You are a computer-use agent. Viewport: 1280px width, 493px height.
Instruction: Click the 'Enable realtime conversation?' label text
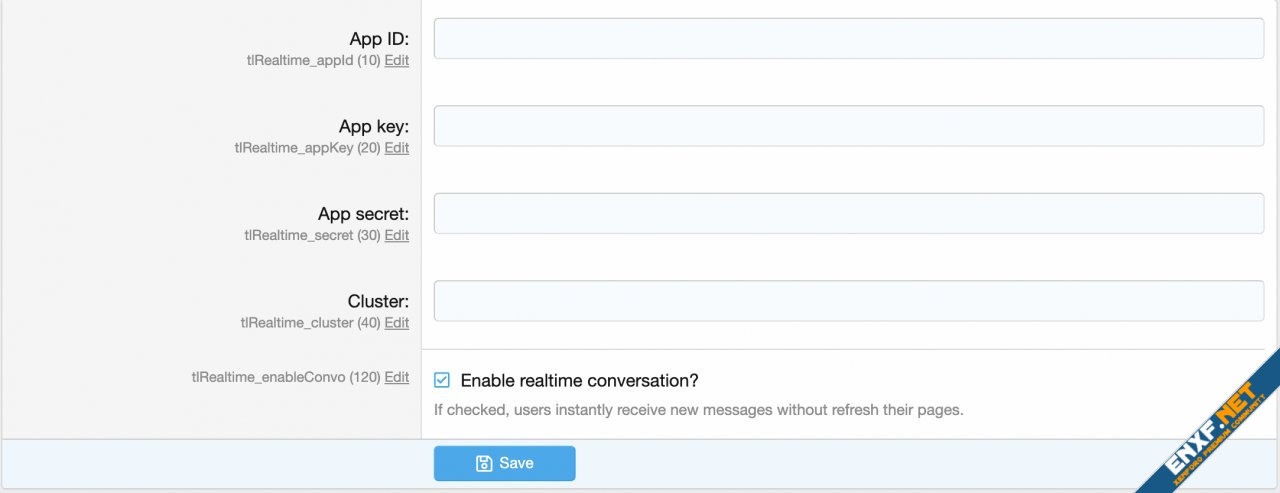pyautogui.click(x=579, y=380)
